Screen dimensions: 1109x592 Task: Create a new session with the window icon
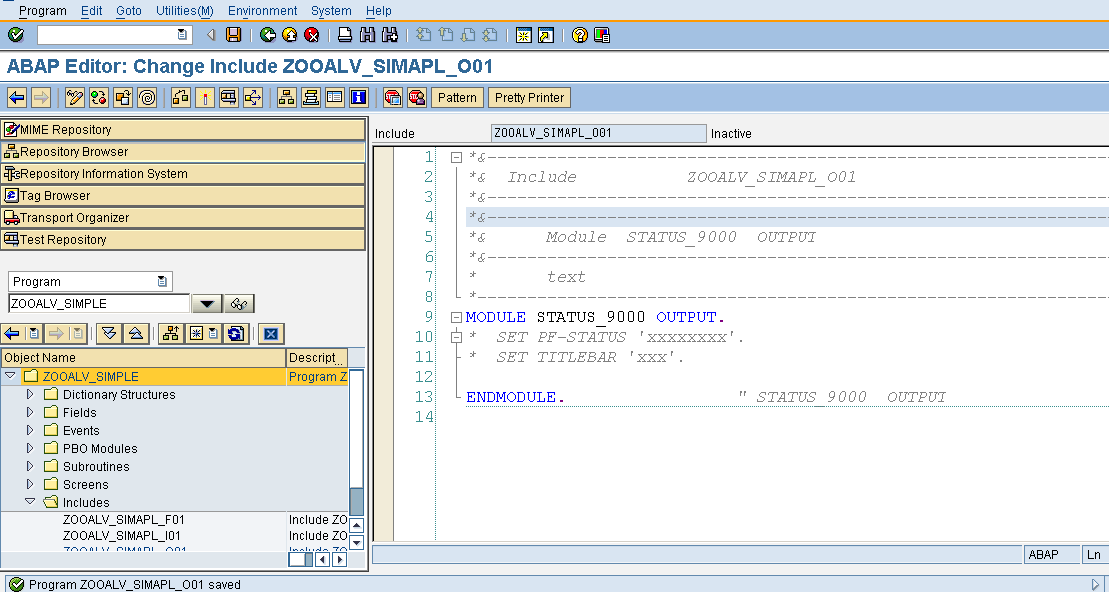[524, 33]
